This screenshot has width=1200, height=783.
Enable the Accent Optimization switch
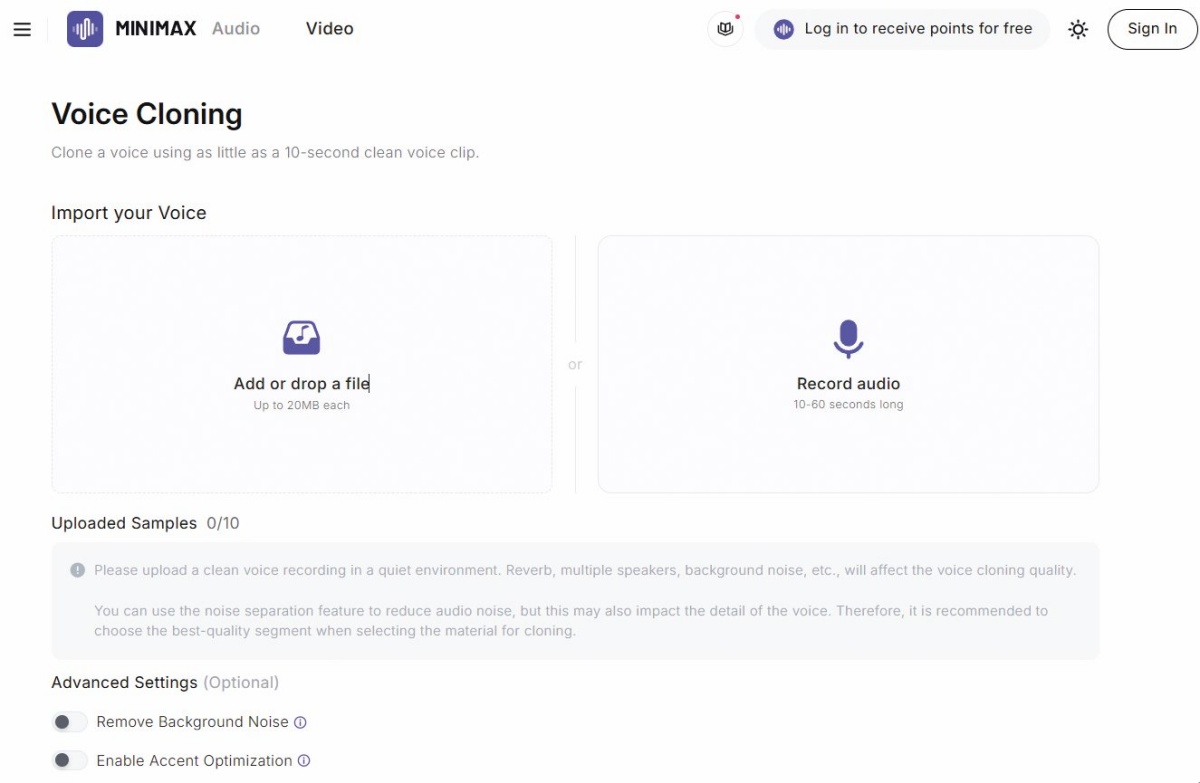[x=70, y=761]
